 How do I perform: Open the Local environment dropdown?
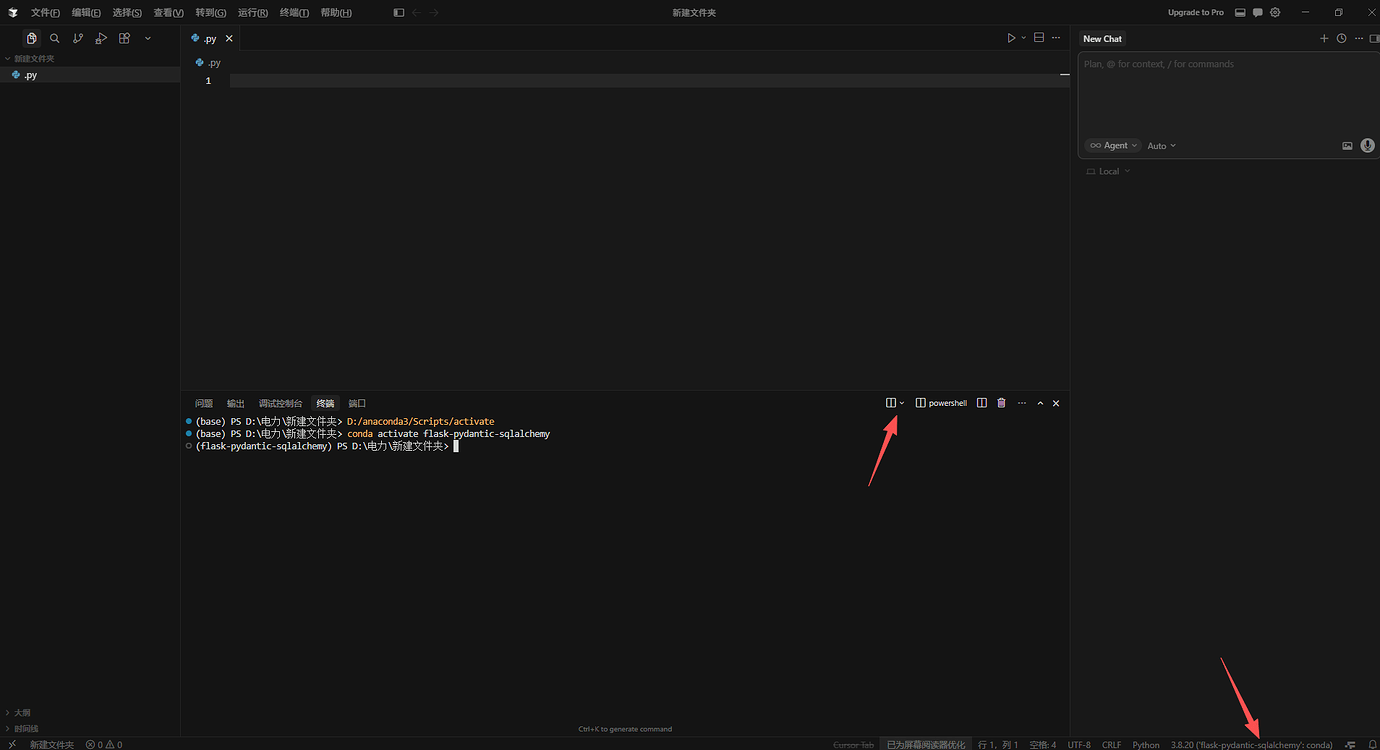pos(1109,172)
